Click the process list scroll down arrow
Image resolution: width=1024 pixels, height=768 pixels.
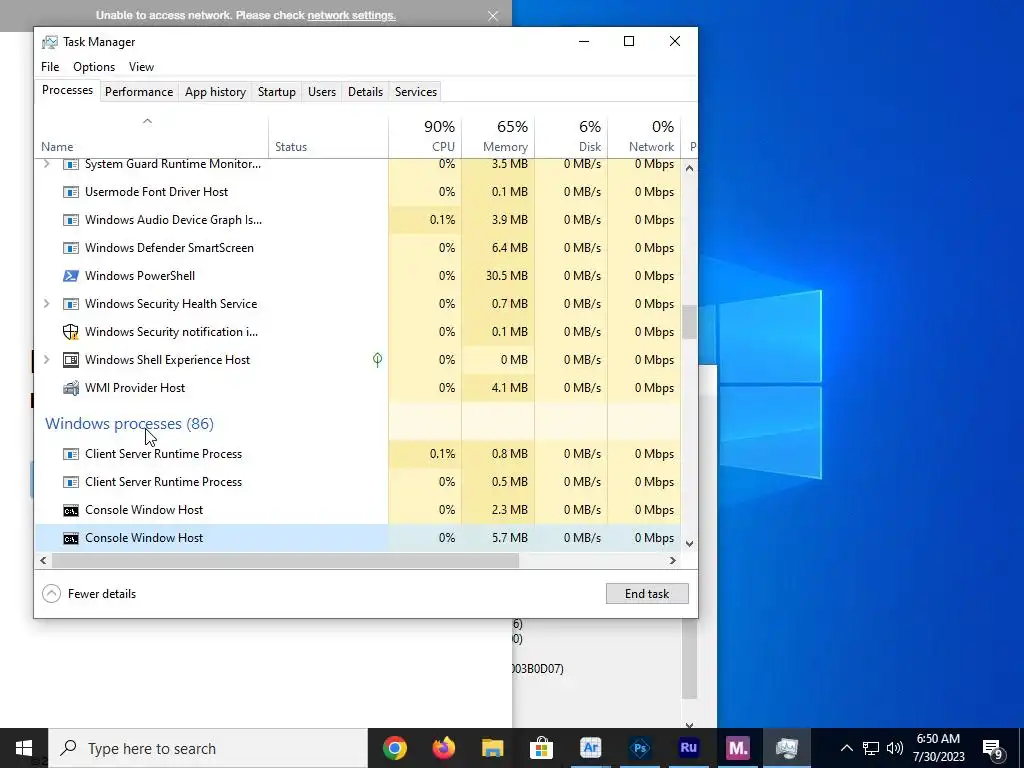click(x=689, y=543)
